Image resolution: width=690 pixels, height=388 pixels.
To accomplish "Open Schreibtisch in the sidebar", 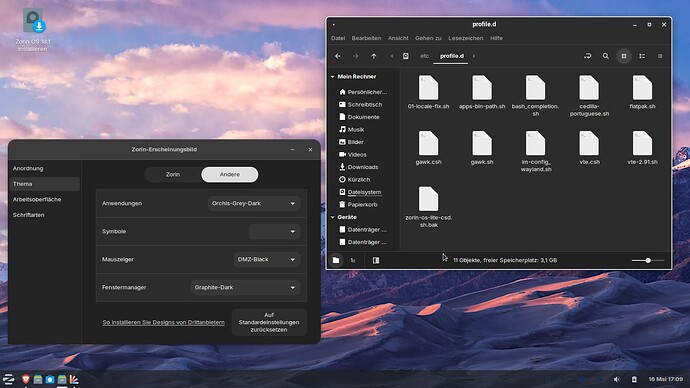I will (x=361, y=104).
